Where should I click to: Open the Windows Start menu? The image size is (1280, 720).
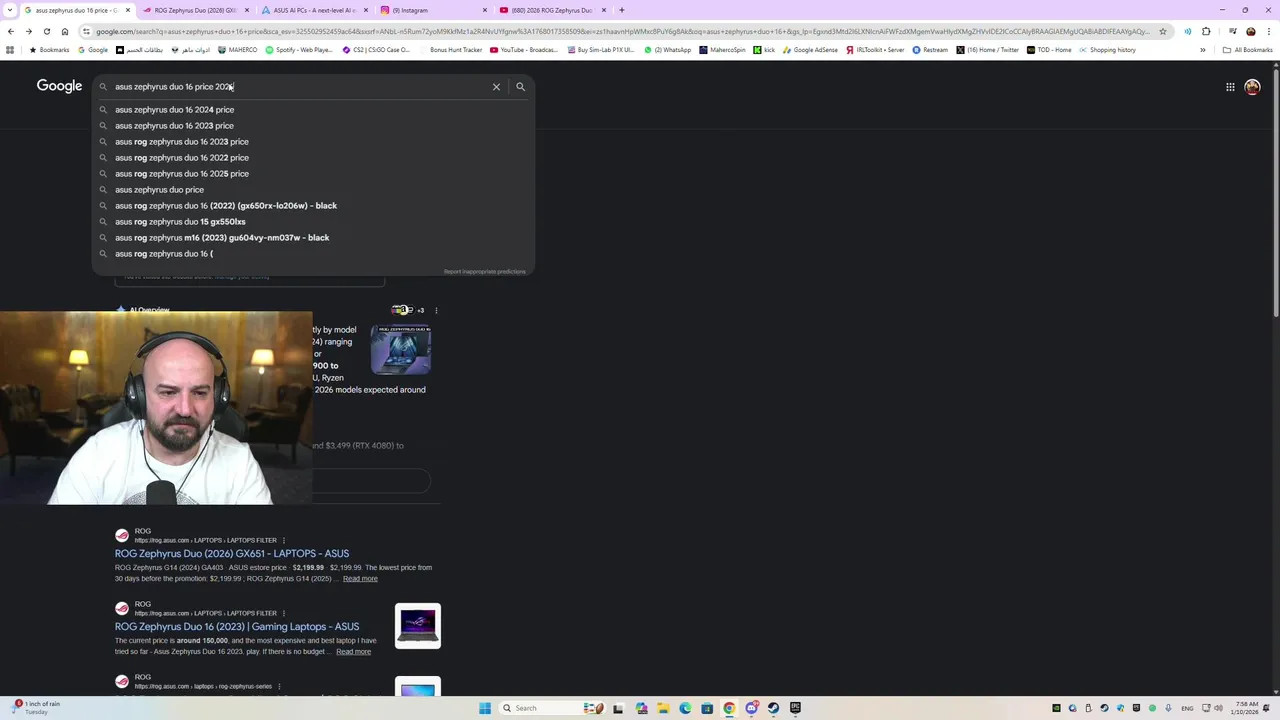(x=485, y=708)
